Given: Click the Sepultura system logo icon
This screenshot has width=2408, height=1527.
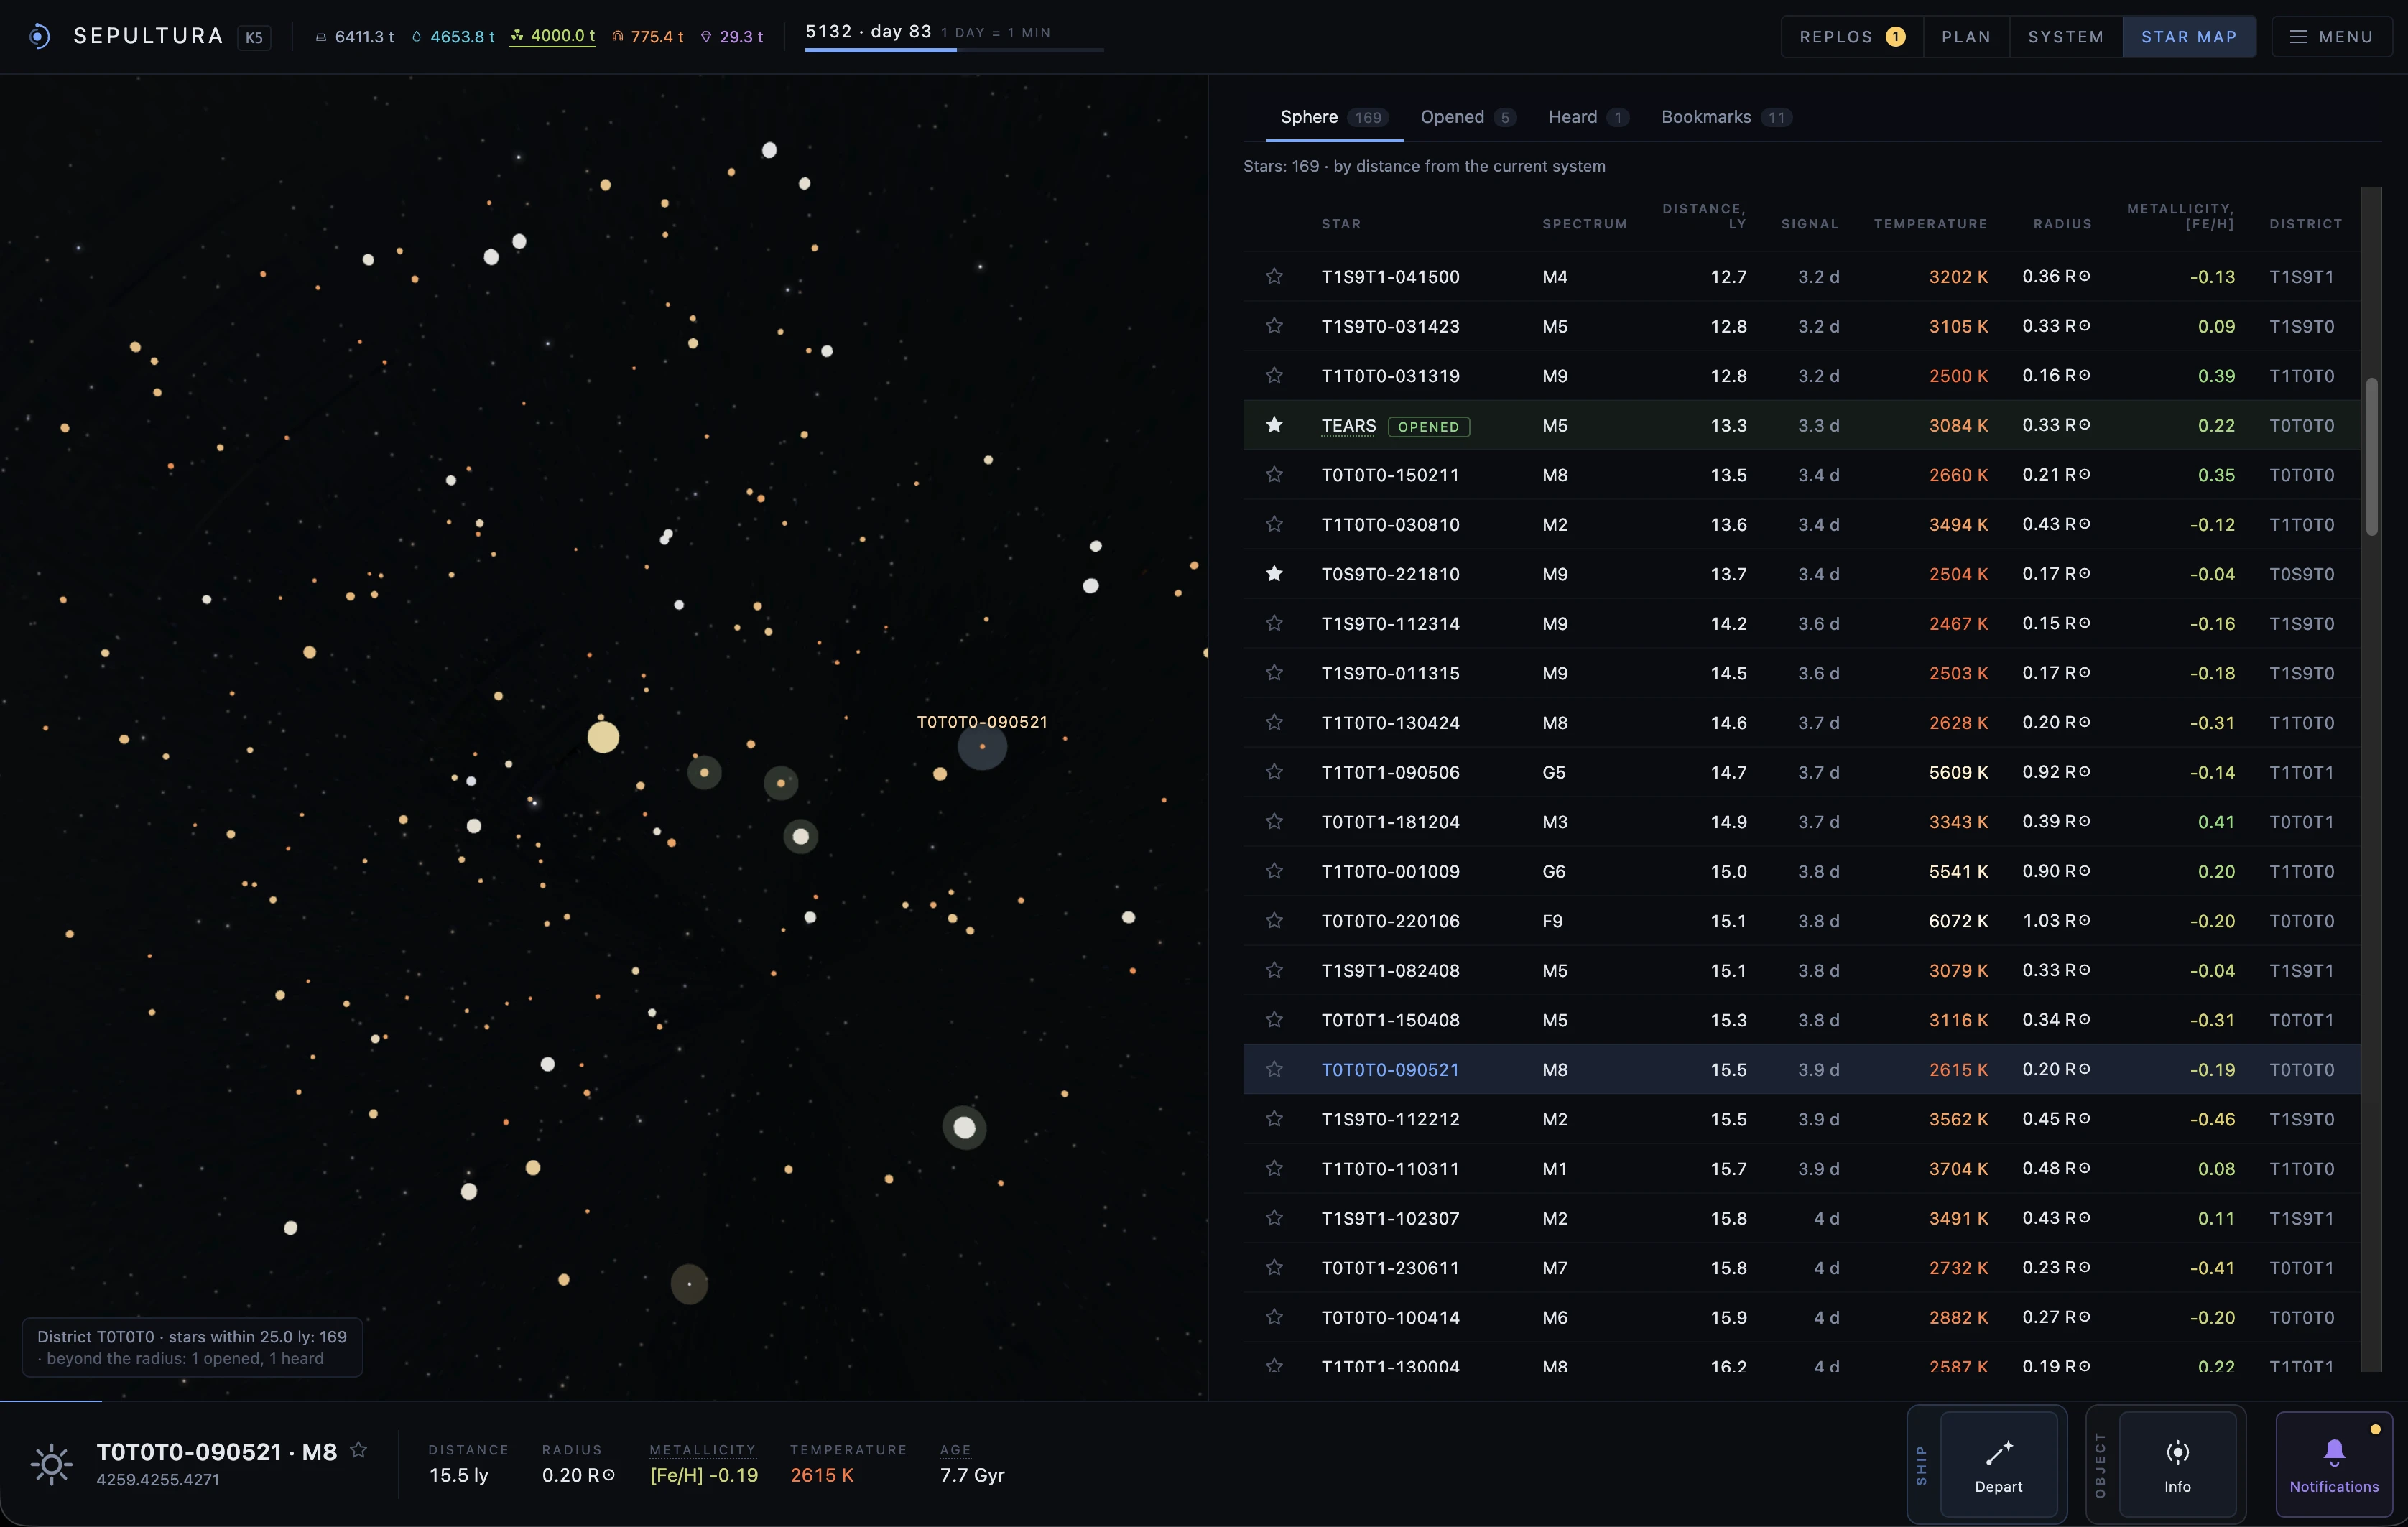Looking at the screenshot, I should coord(39,37).
